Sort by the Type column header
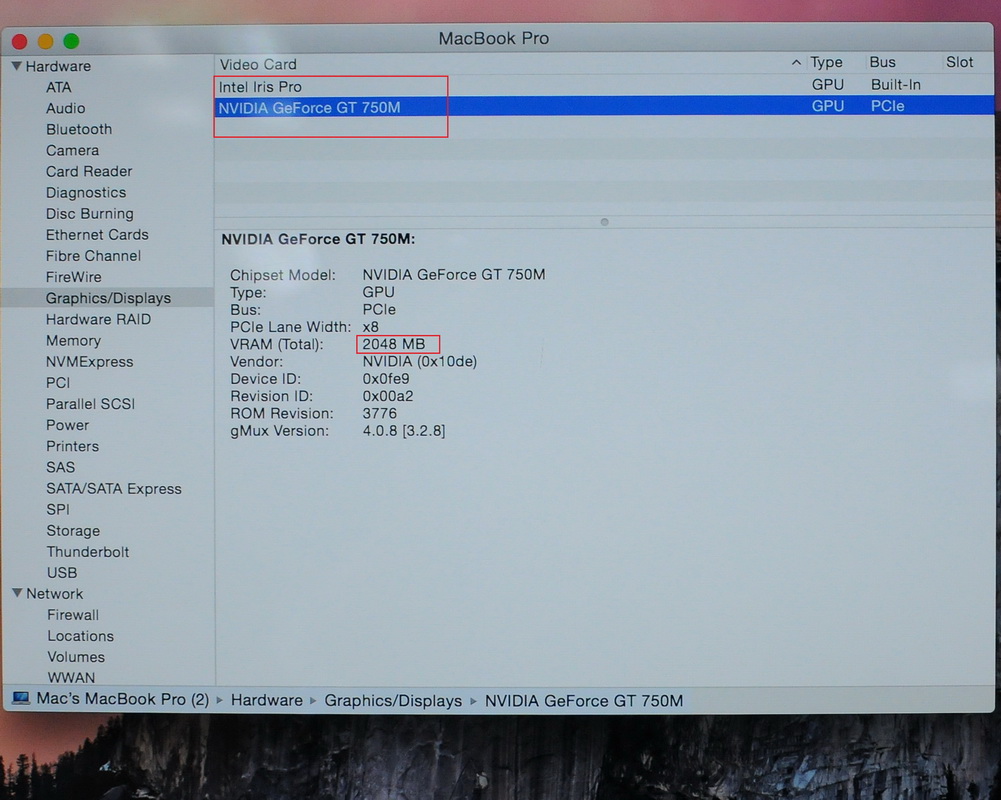 (x=827, y=63)
